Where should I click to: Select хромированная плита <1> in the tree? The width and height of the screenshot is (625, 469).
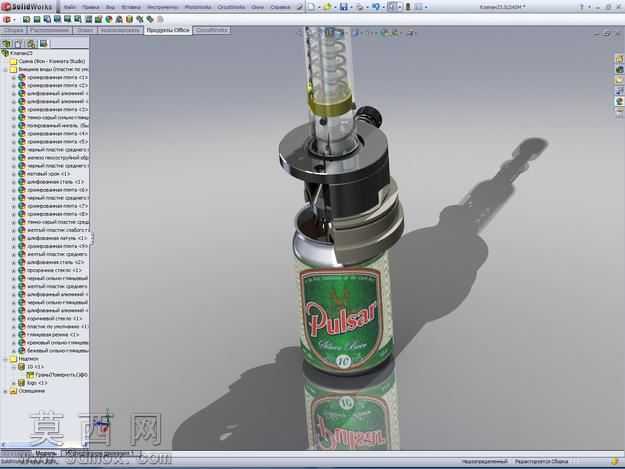click(53, 77)
